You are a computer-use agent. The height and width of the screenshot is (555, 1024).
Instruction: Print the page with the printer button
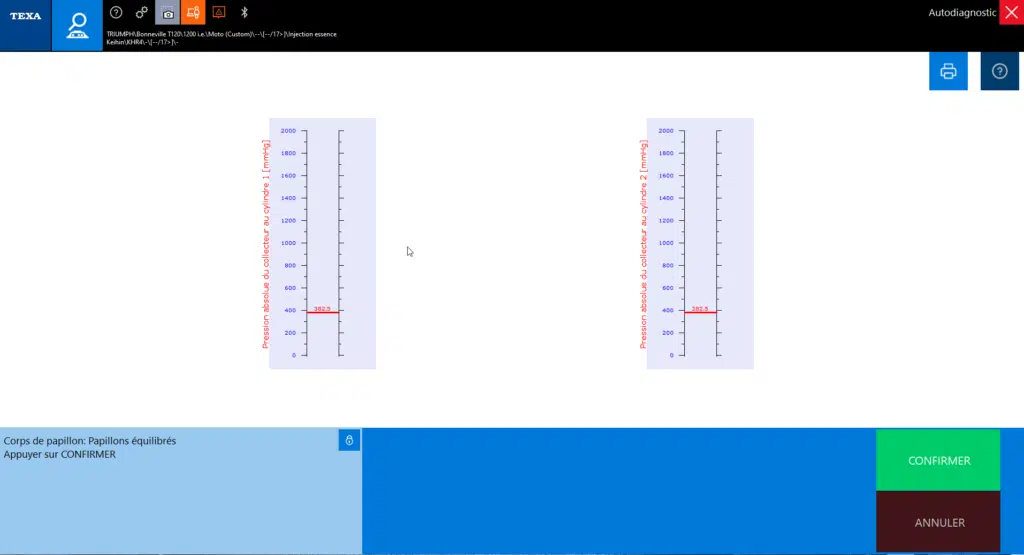coord(948,71)
